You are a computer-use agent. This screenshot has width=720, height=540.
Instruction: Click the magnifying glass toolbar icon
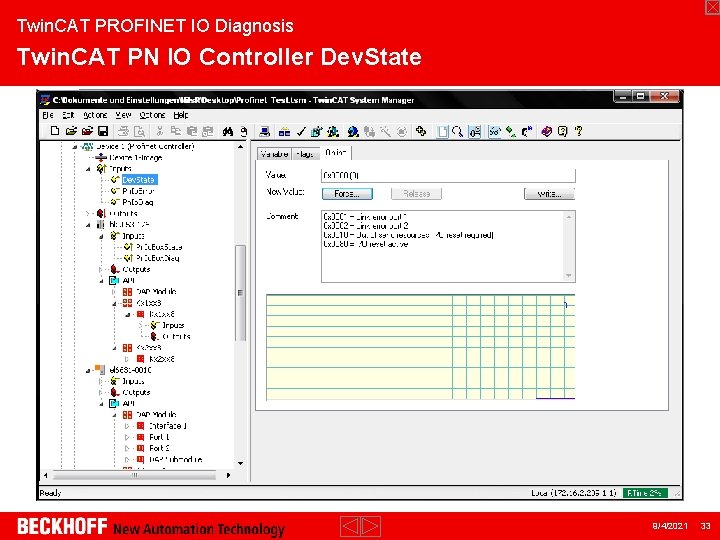pyautogui.click(x=457, y=132)
